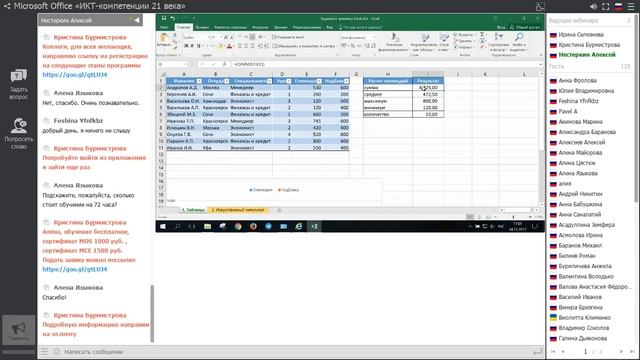The height and width of the screenshot is (360, 640).
Task: Click the Excel Name Box field
Action: 172,64
